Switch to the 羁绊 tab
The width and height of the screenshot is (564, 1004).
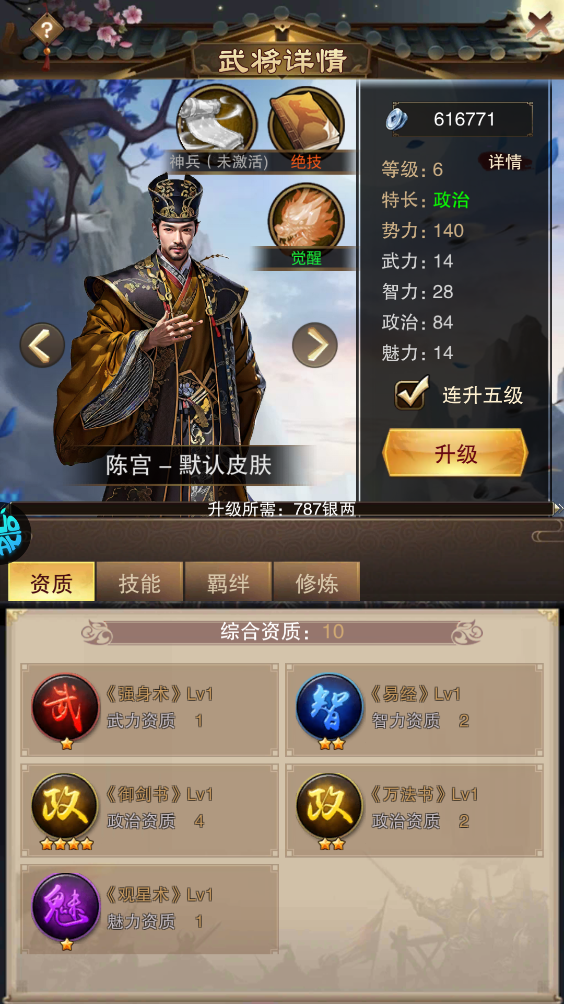click(228, 583)
